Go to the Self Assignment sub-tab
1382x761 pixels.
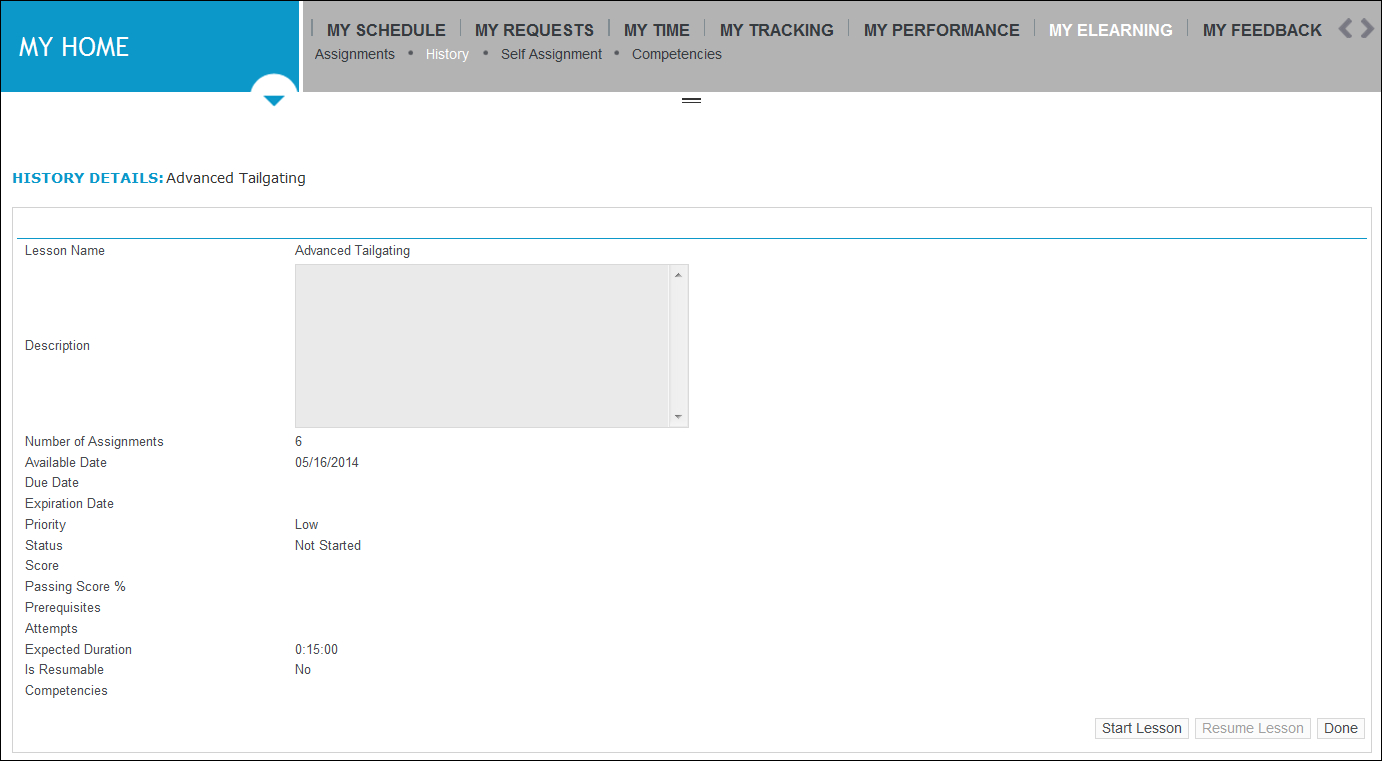551,54
